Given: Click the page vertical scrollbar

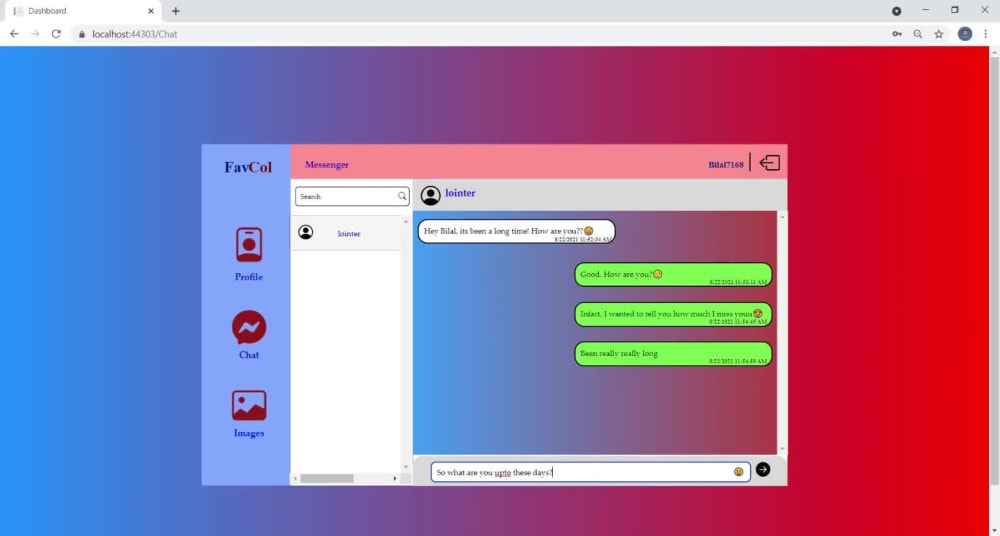Looking at the screenshot, I should click(x=994, y=271).
